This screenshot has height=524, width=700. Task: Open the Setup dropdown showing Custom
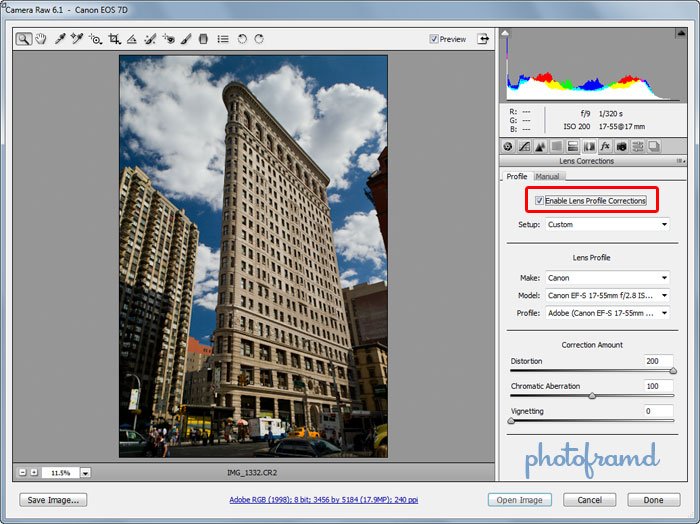click(608, 225)
